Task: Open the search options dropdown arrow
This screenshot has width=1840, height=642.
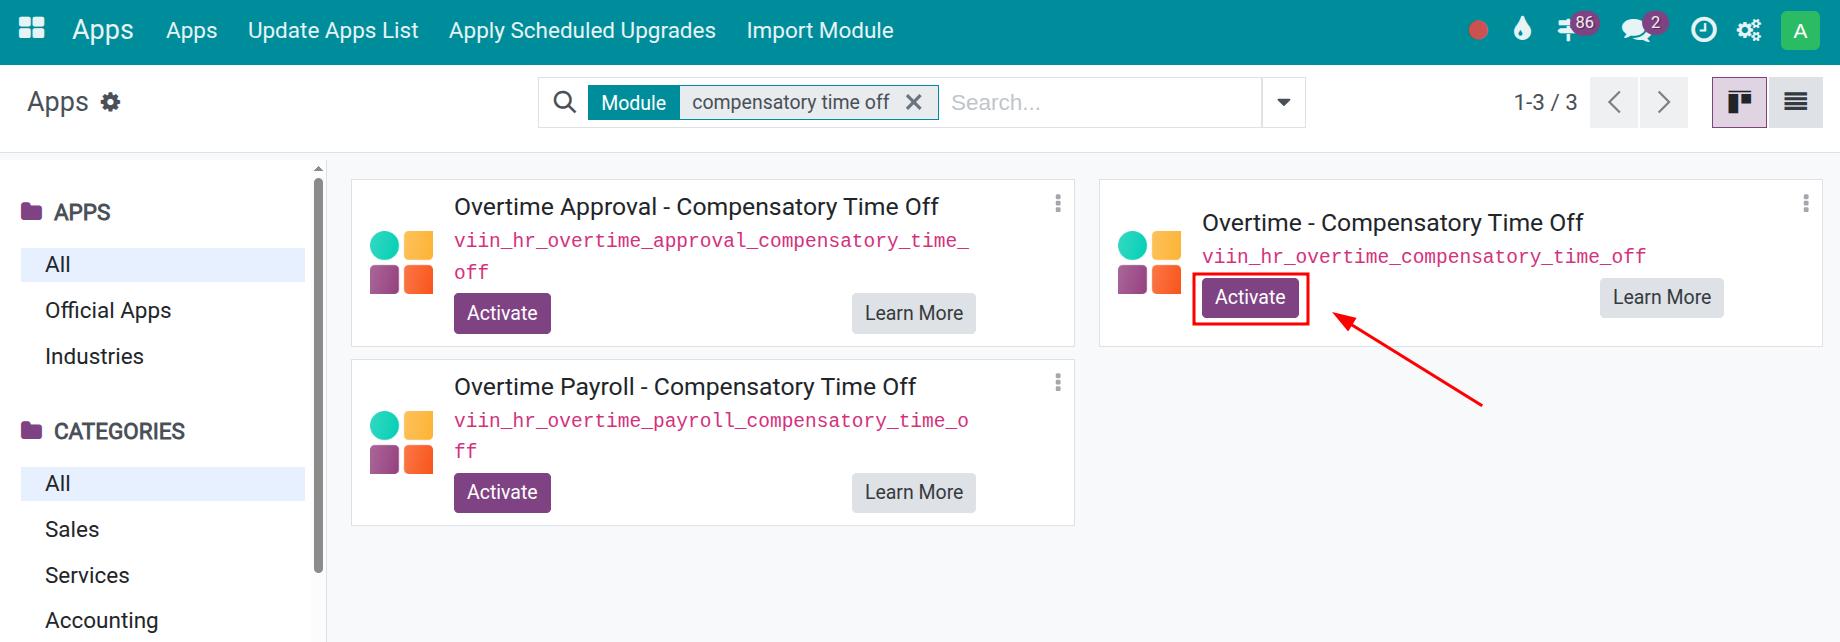Action: click(1283, 101)
